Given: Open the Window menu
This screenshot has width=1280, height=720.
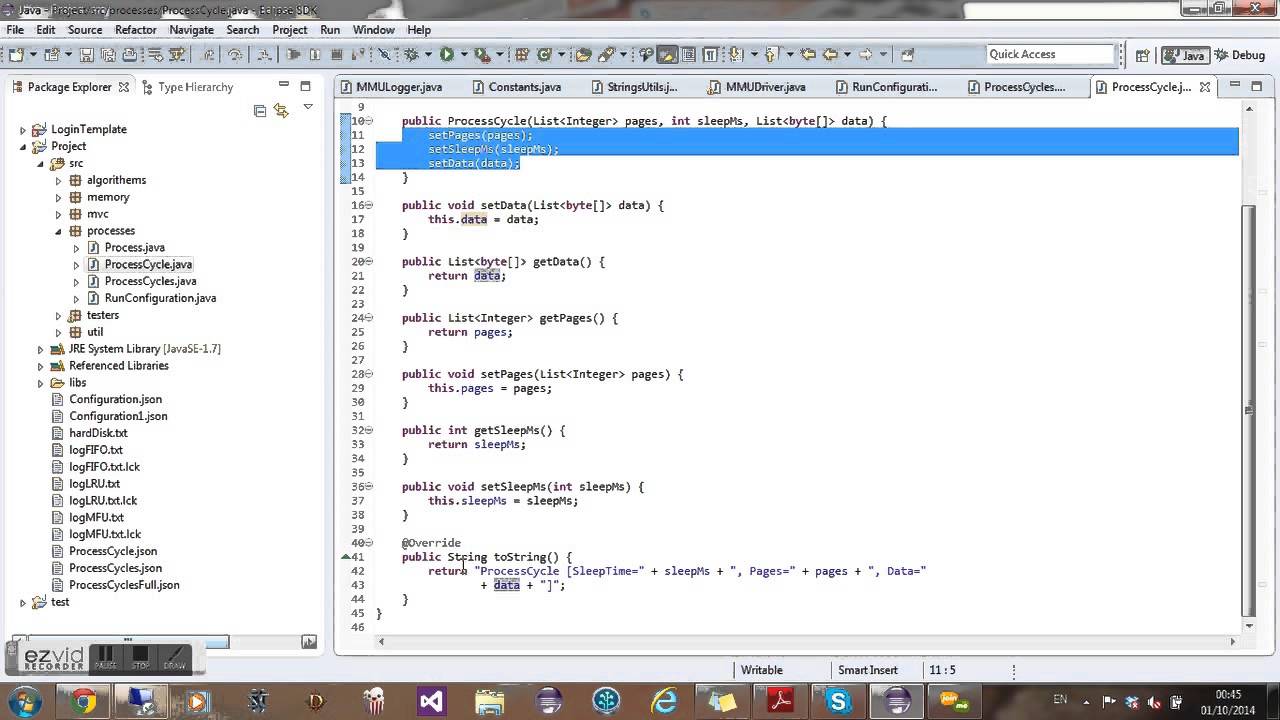Looking at the screenshot, I should [x=373, y=30].
